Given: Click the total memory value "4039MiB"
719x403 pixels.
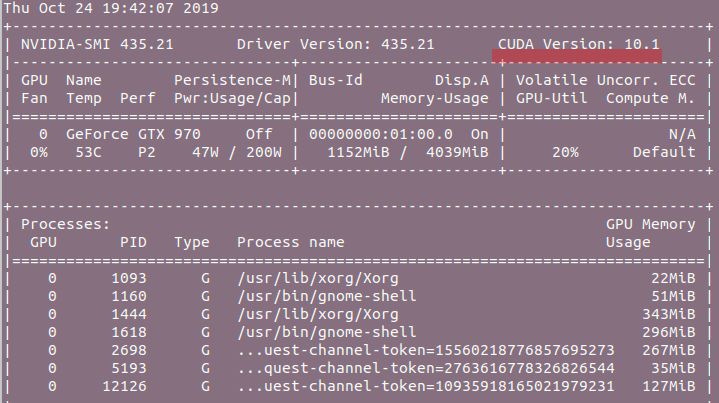Looking at the screenshot, I should coord(457,152).
